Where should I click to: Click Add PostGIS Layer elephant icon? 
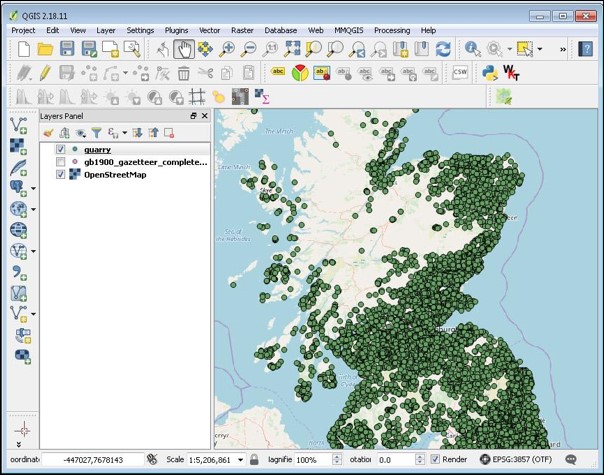18,188
